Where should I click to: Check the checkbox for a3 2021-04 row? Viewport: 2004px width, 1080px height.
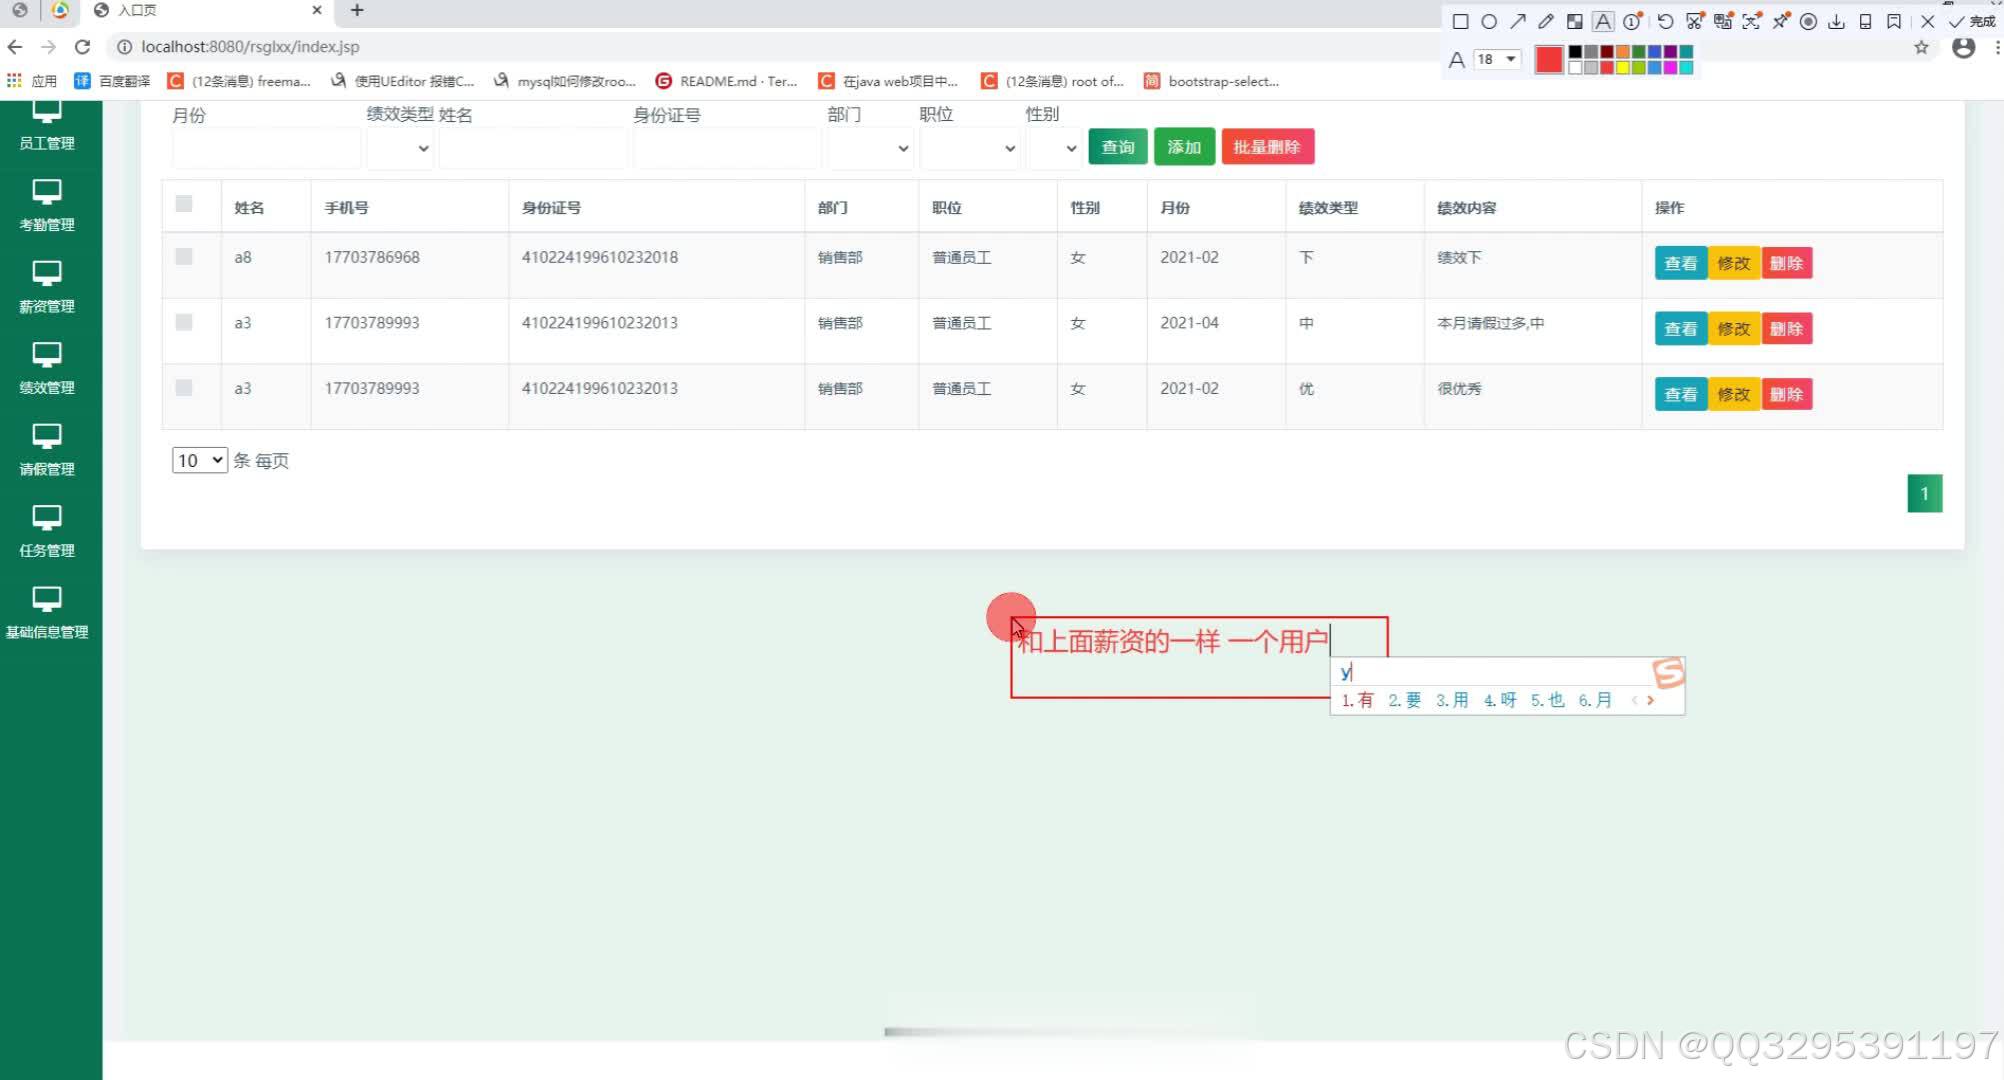(x=184, y=322)
